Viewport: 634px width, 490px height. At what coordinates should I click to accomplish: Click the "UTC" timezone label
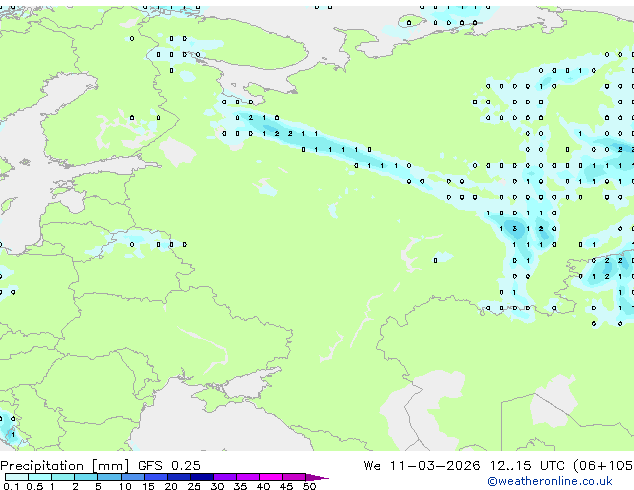[552, 465]
